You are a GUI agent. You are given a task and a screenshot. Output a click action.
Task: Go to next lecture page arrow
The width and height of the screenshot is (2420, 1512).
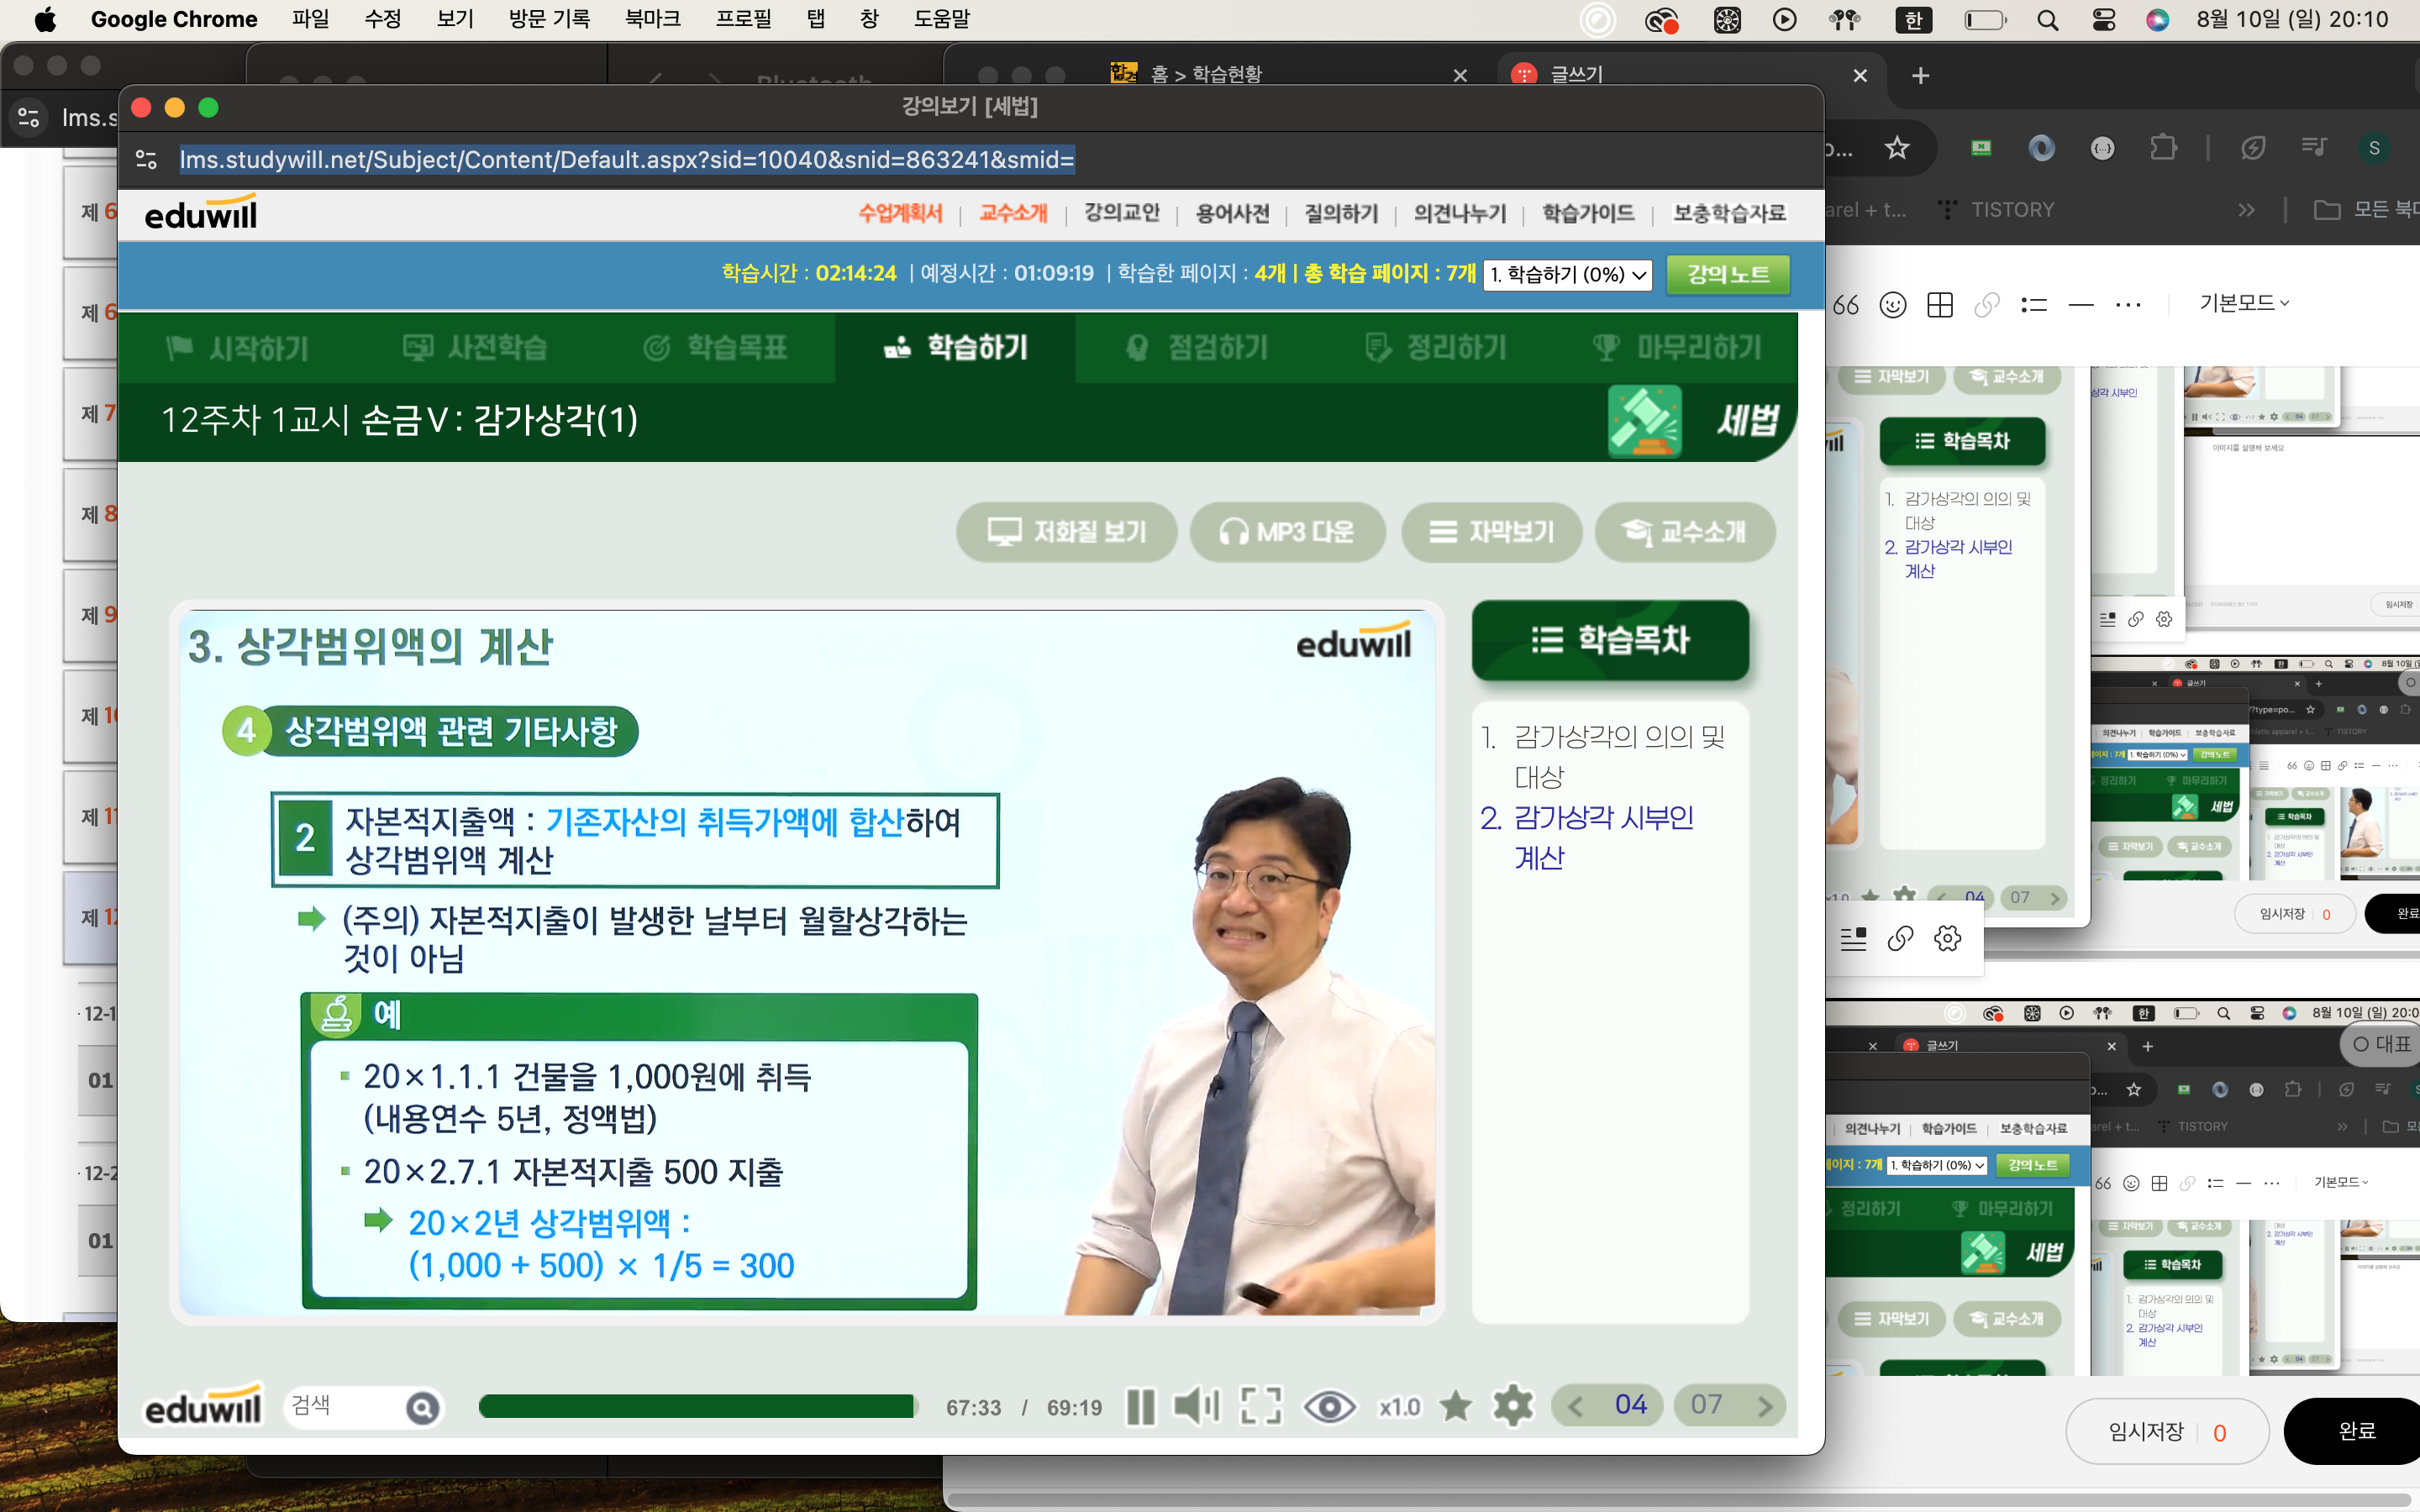coord(1765,1407)
